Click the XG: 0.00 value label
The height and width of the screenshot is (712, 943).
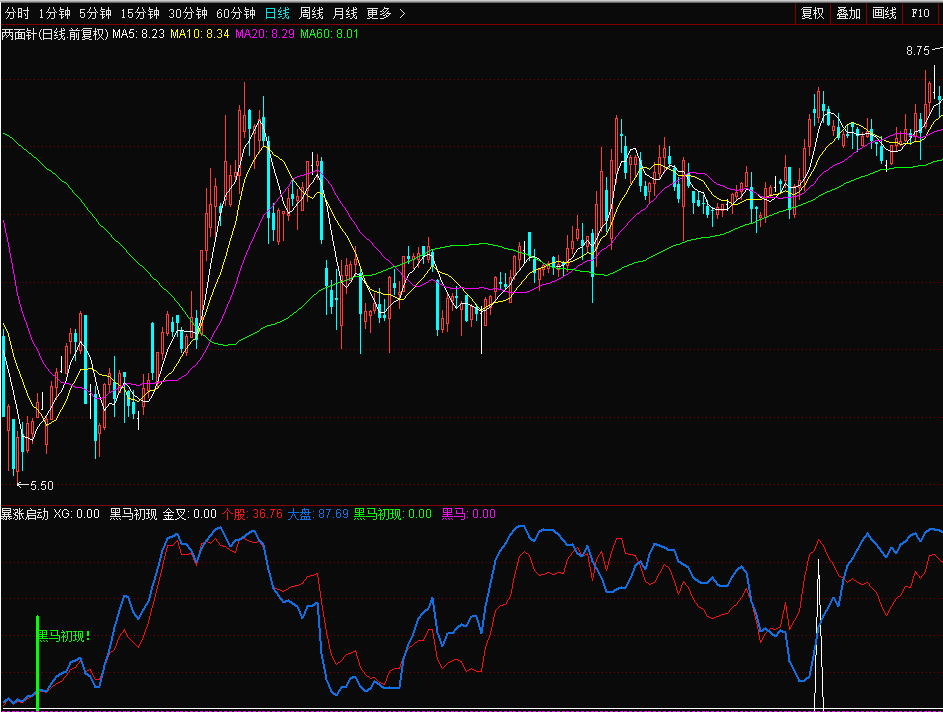click(x=76, y=514)
